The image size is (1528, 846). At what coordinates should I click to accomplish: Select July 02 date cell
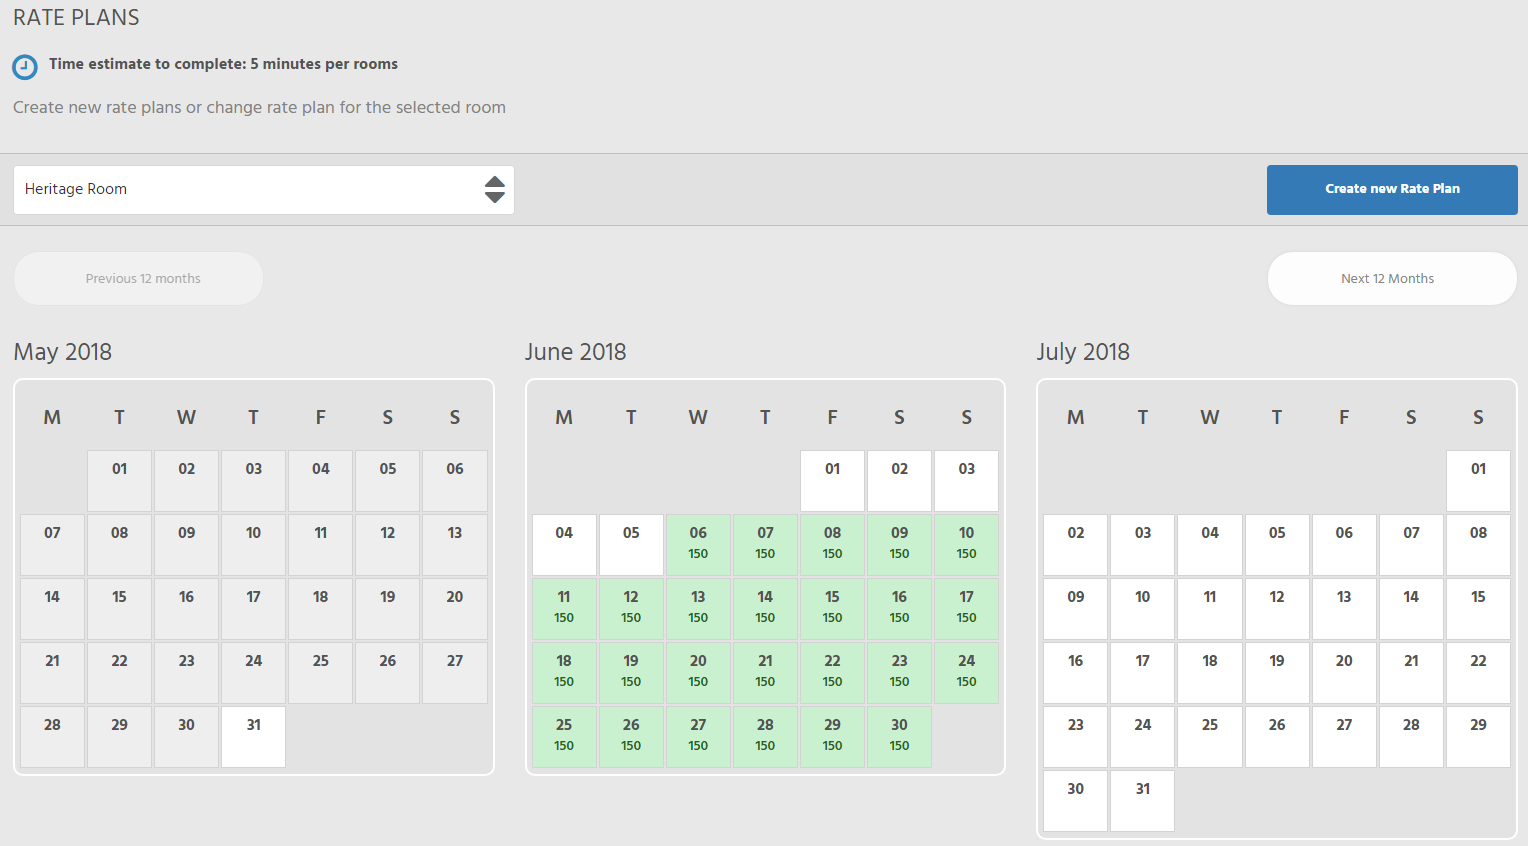click(1076, 545)
